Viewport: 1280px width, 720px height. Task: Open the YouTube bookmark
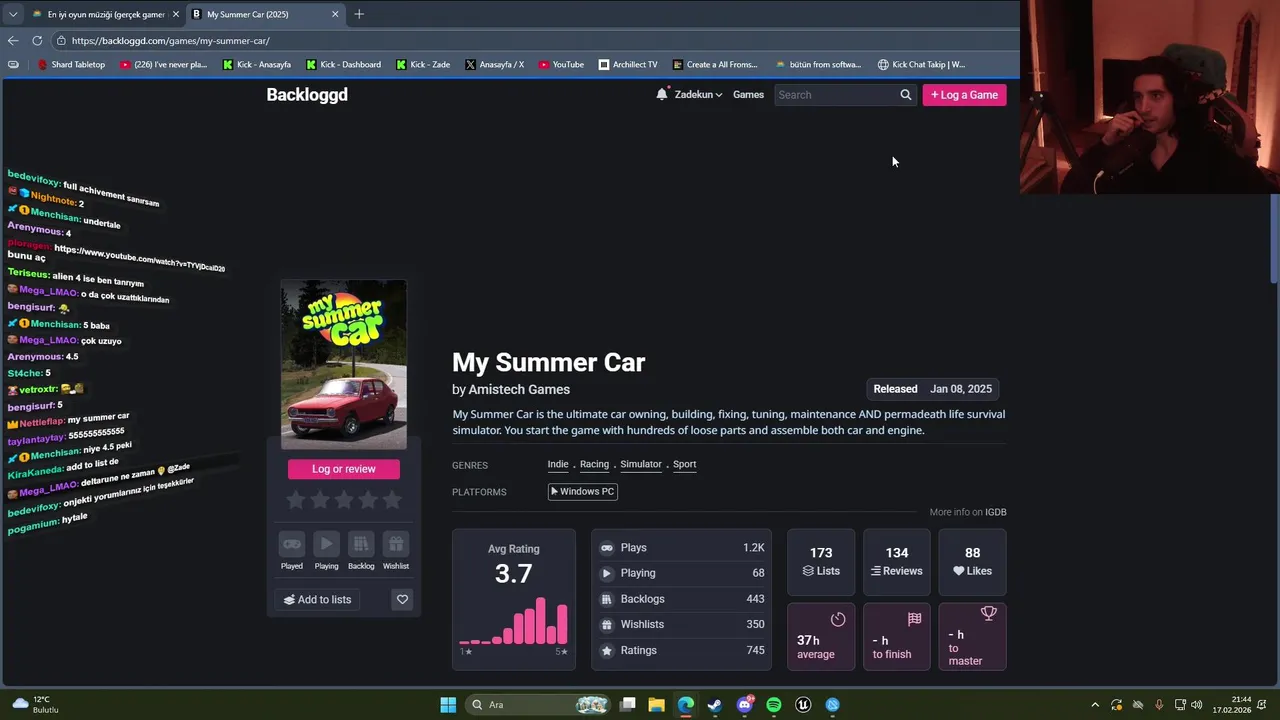coord(561,64)
